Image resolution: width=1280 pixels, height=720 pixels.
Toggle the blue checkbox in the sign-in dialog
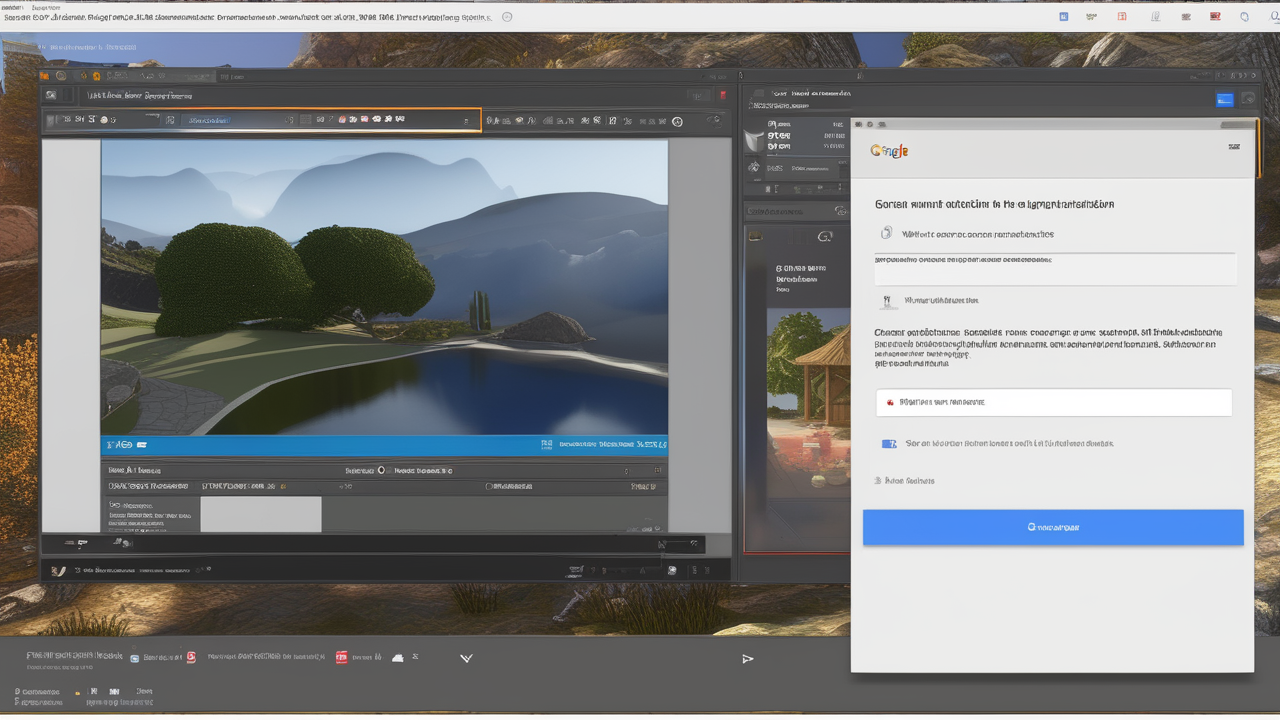pyautogui.click(x=888, y=444)
